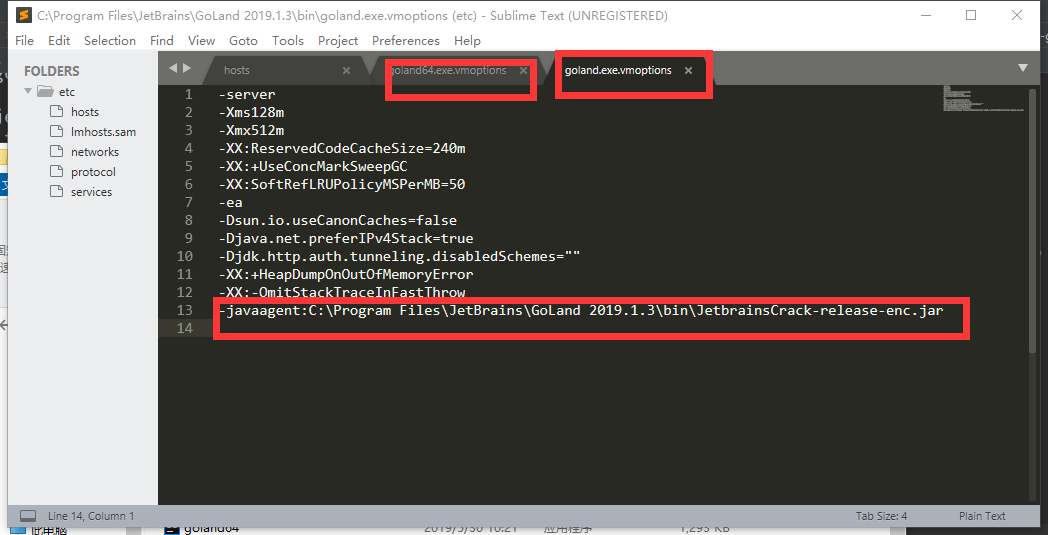Open the Find menu

(162, 41)
